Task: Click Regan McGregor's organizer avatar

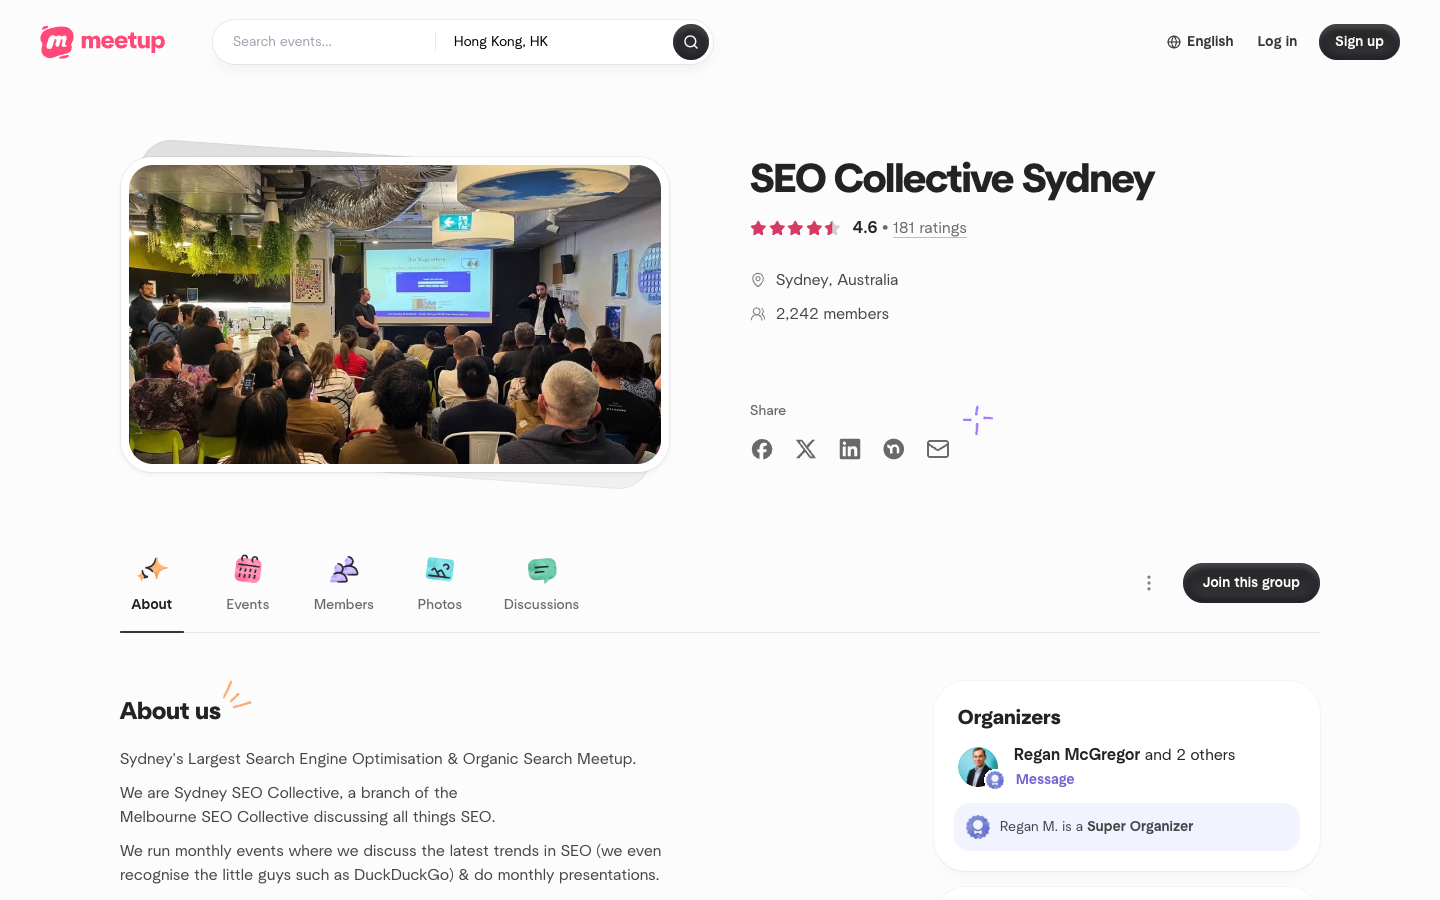Action: [x=978, y=767]
